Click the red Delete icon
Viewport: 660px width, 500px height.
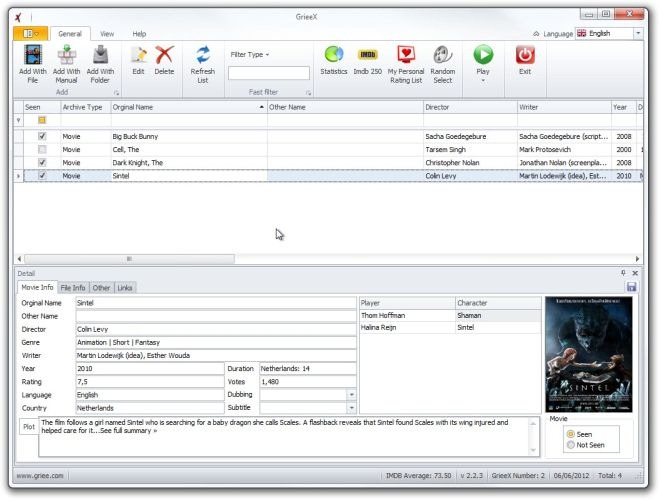coord(164,55)
